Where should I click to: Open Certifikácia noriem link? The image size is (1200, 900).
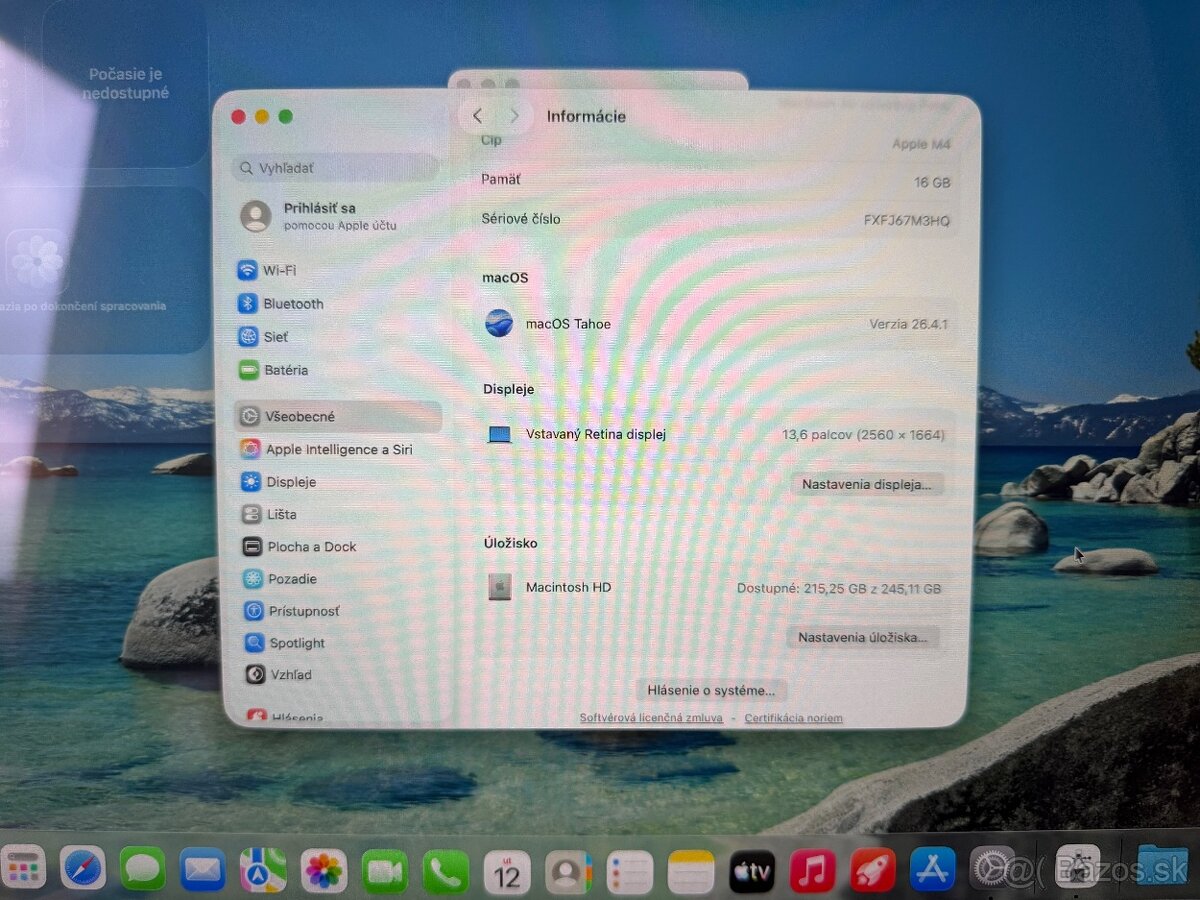tap(793, 718)
